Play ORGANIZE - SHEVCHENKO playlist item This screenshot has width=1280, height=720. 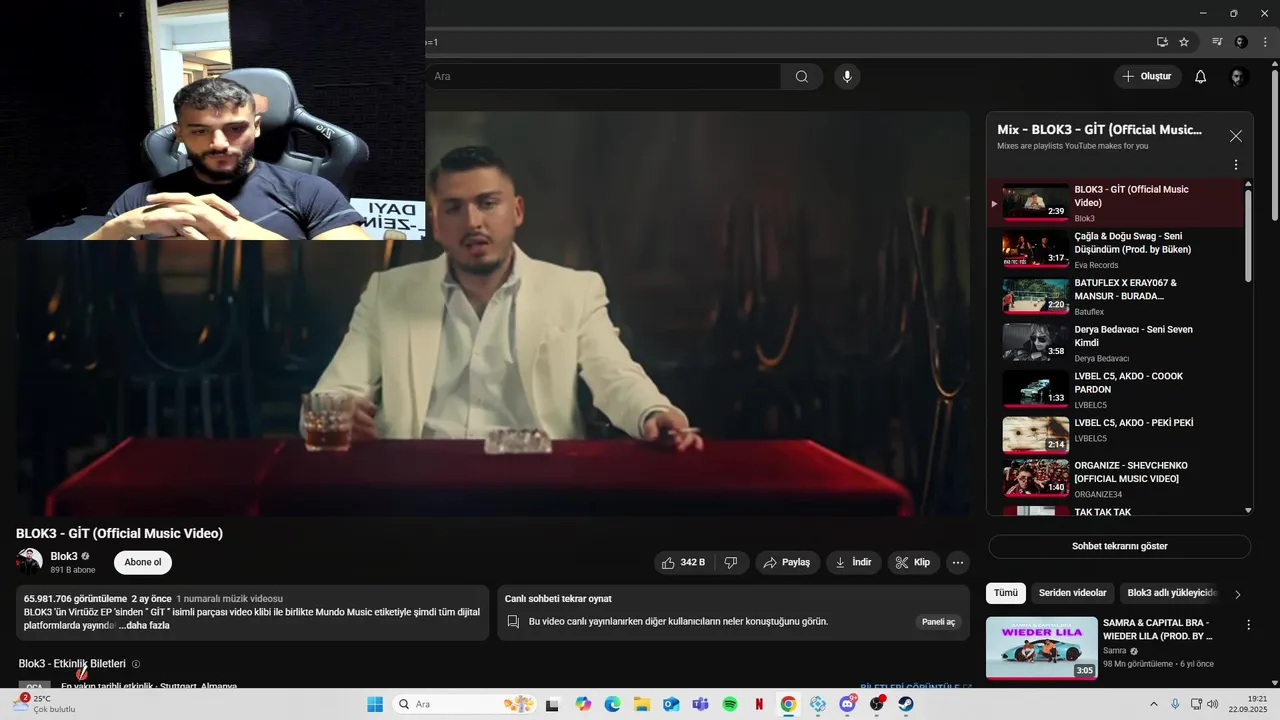pos(1118,479)
